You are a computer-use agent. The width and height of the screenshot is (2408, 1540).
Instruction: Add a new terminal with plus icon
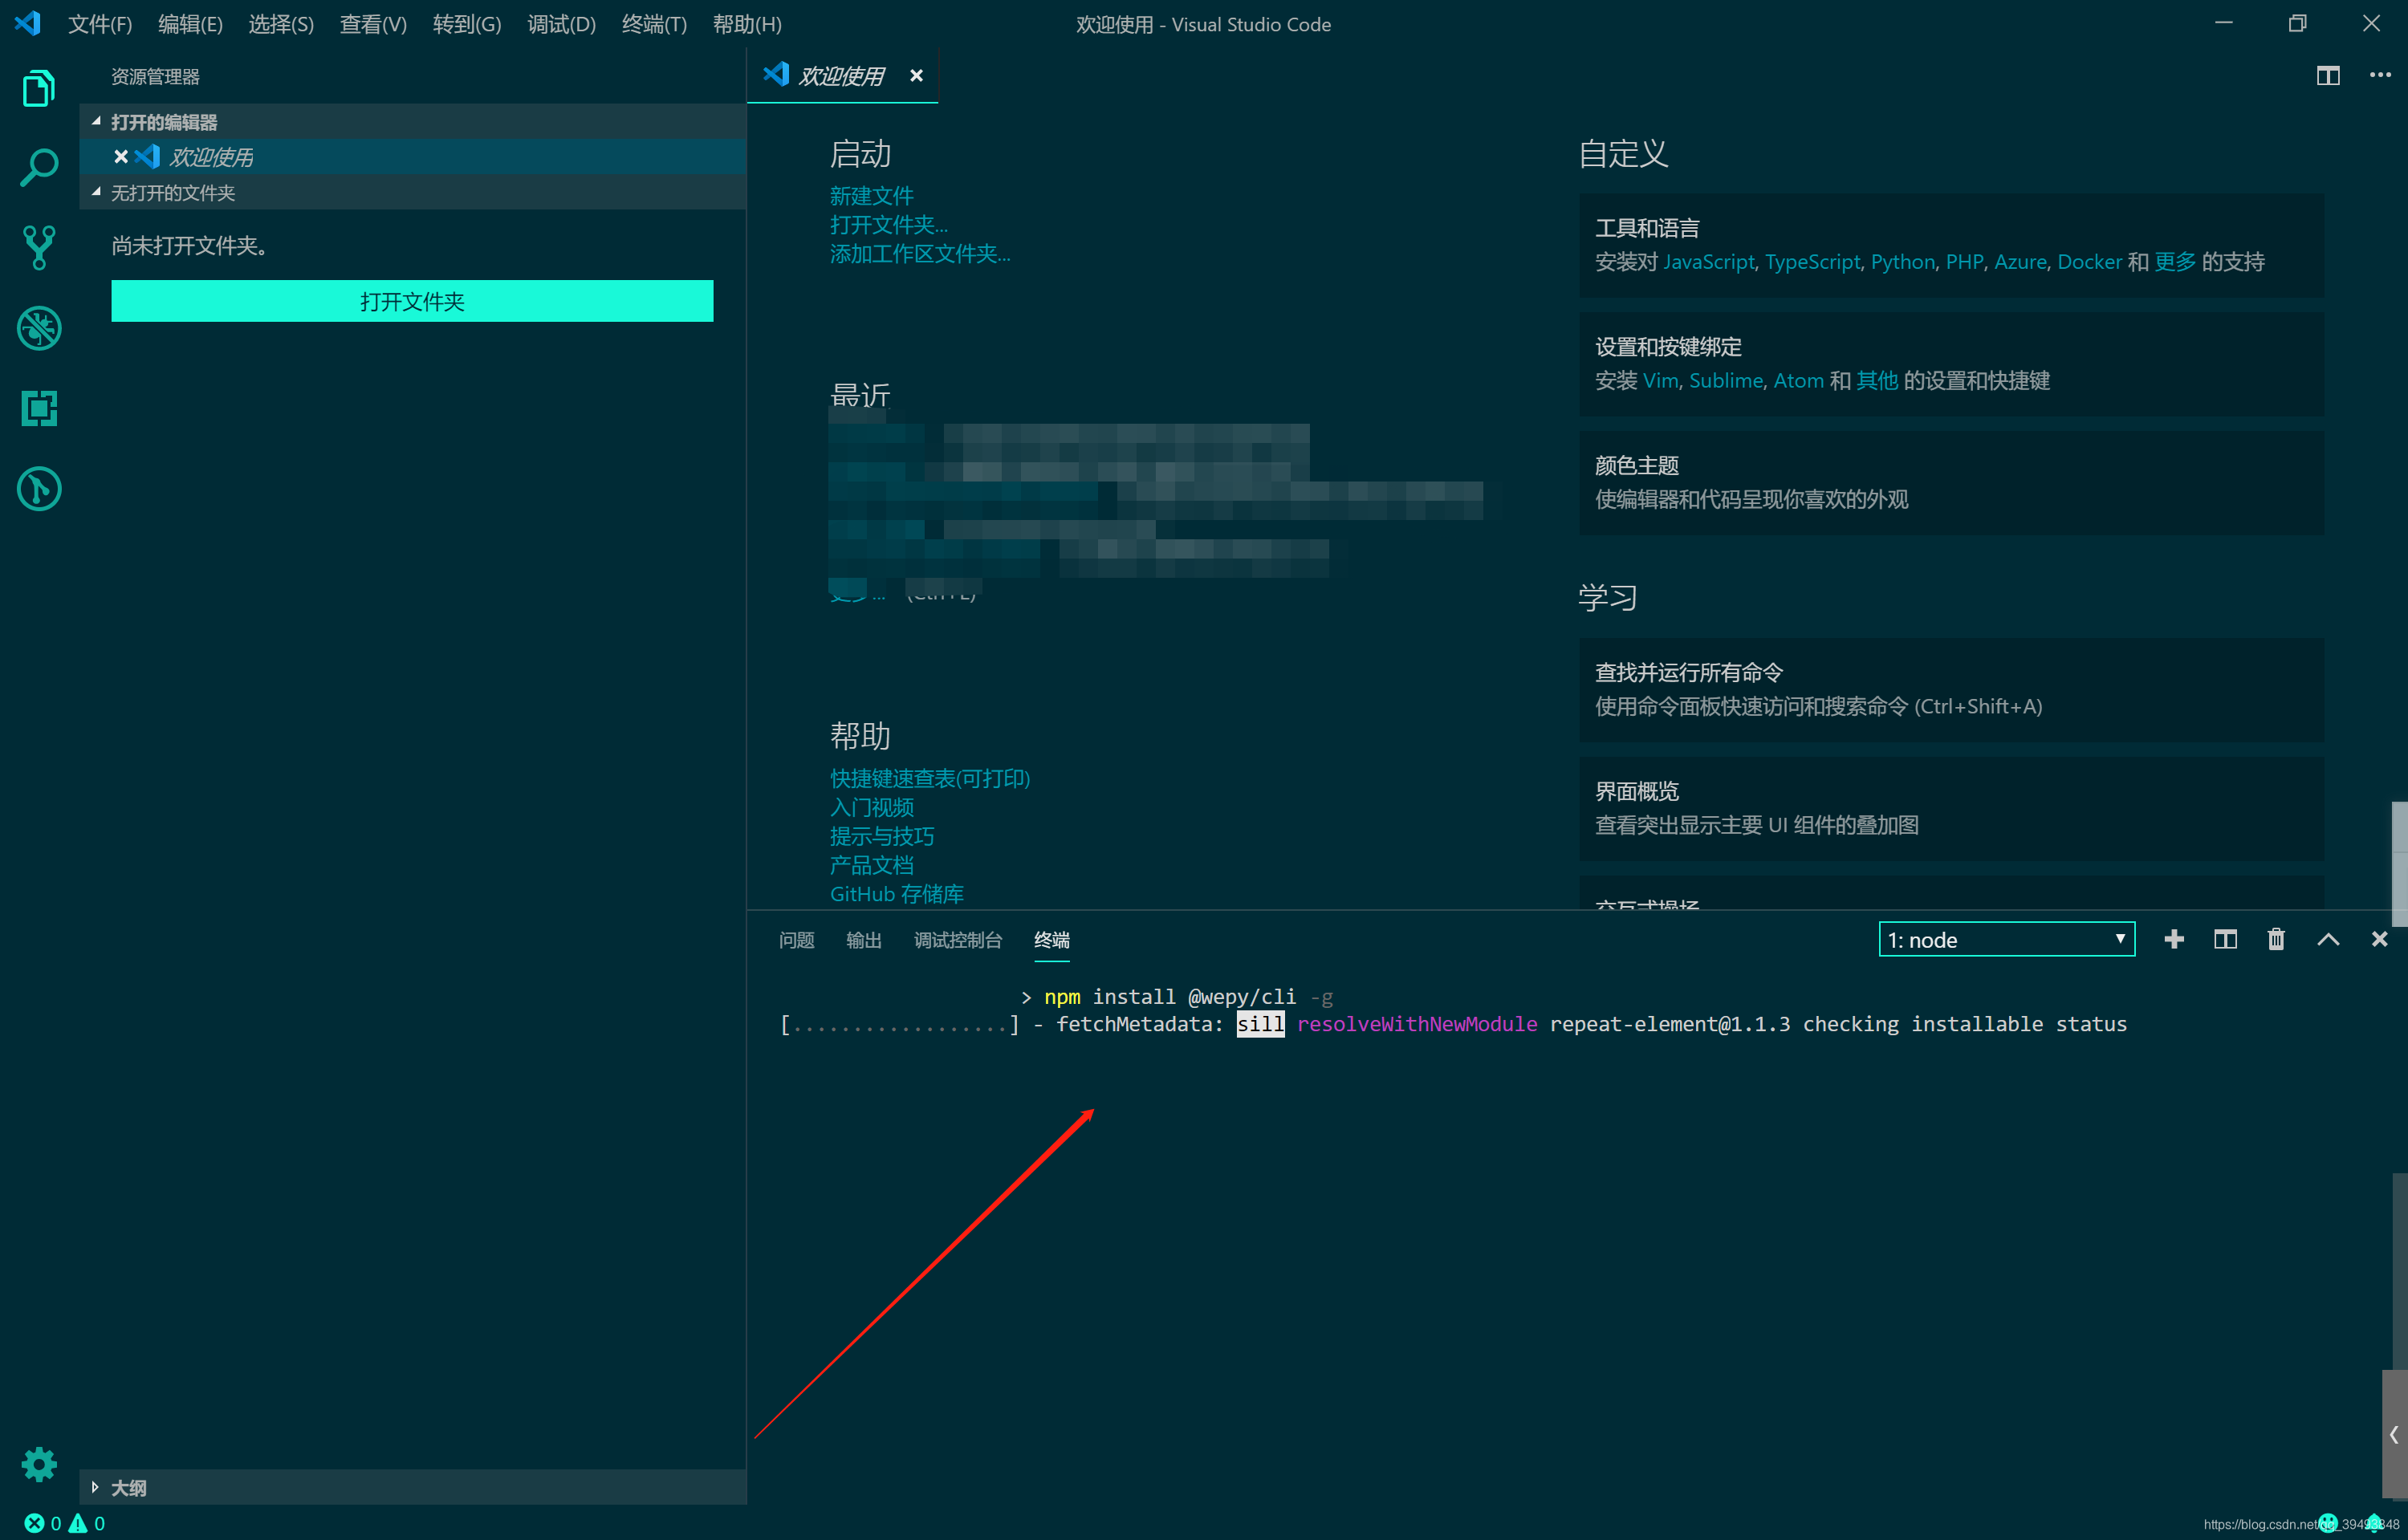tap(2174, 940)
